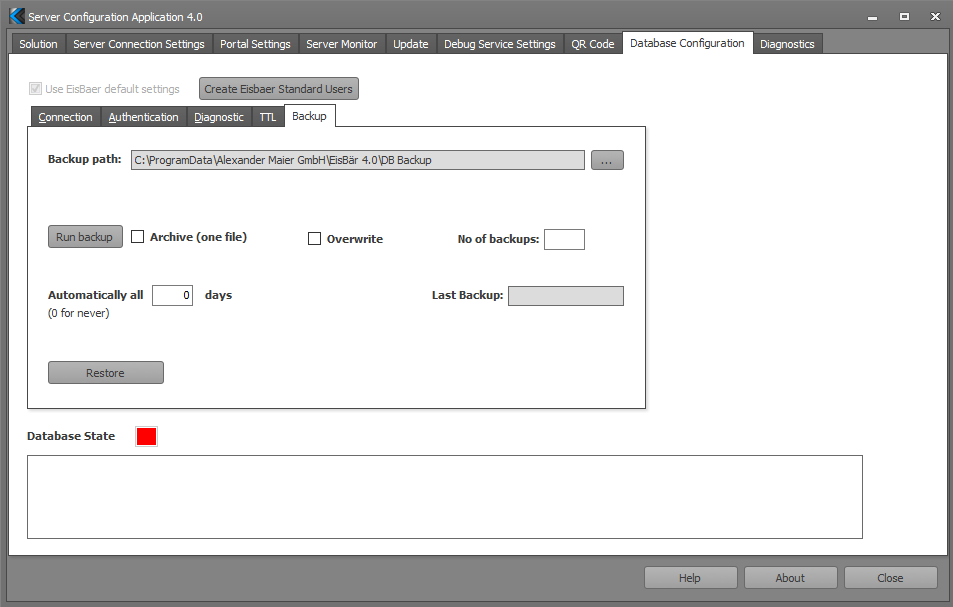This screenshot has height=607, width=953.
Task: Switch to the QR Code tab
Action: pos(593,44)
